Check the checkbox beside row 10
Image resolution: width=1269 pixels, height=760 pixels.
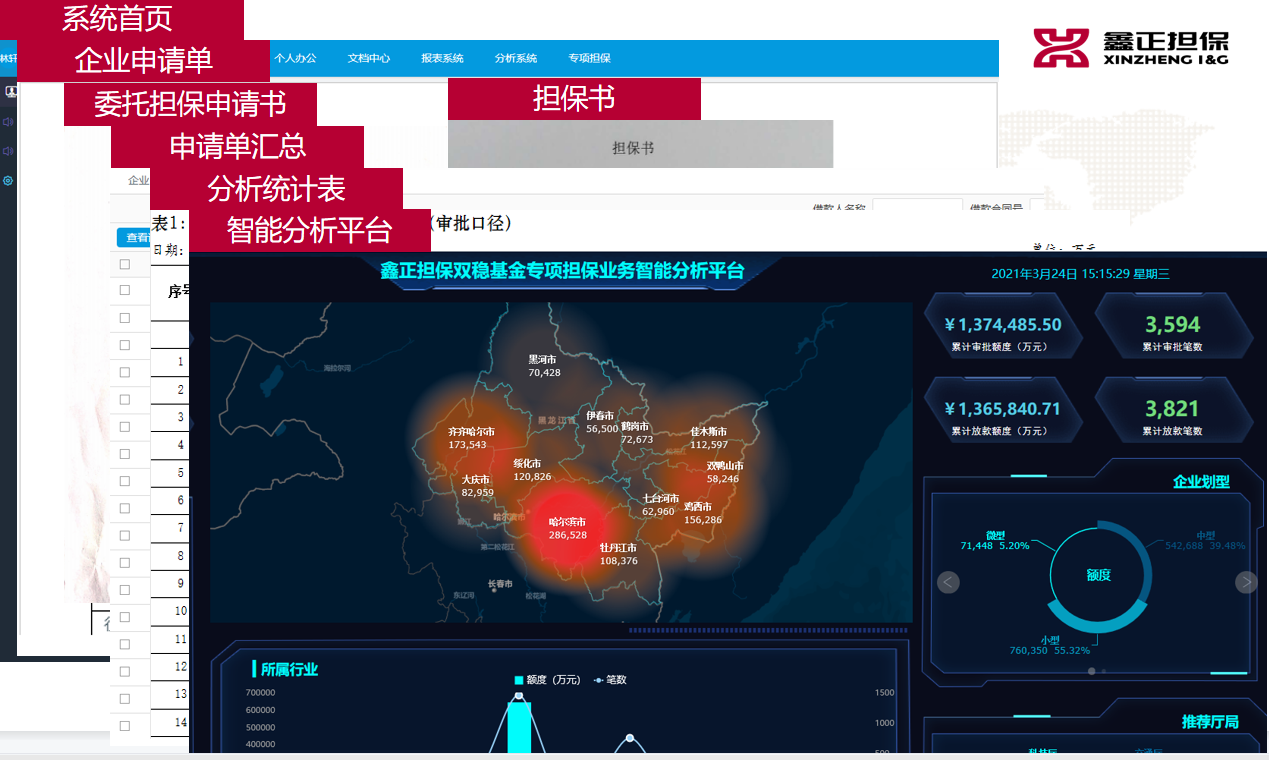click(x=125, y=617)
